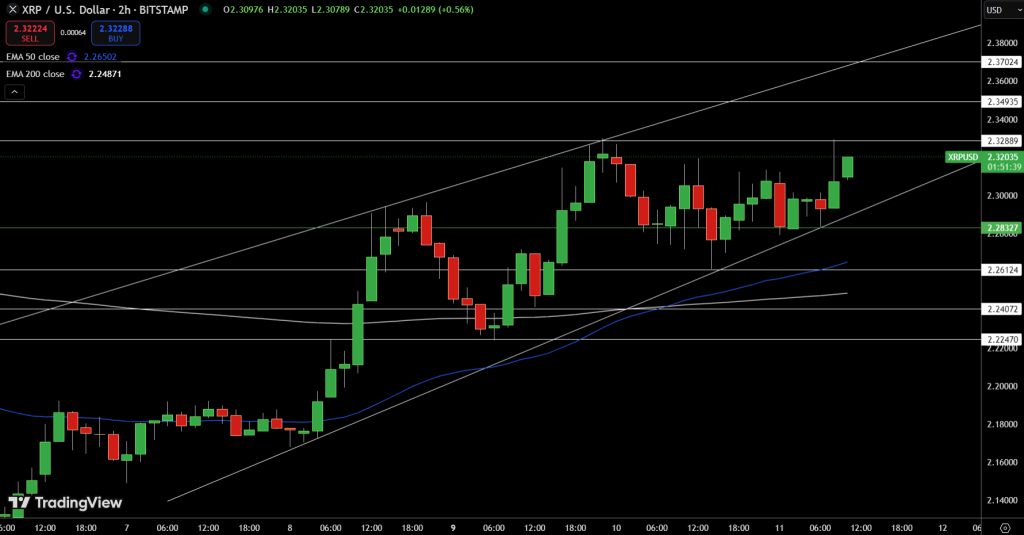Click the latest green candle on the chart
The image size is (1024, 535).
pos(848,167)
